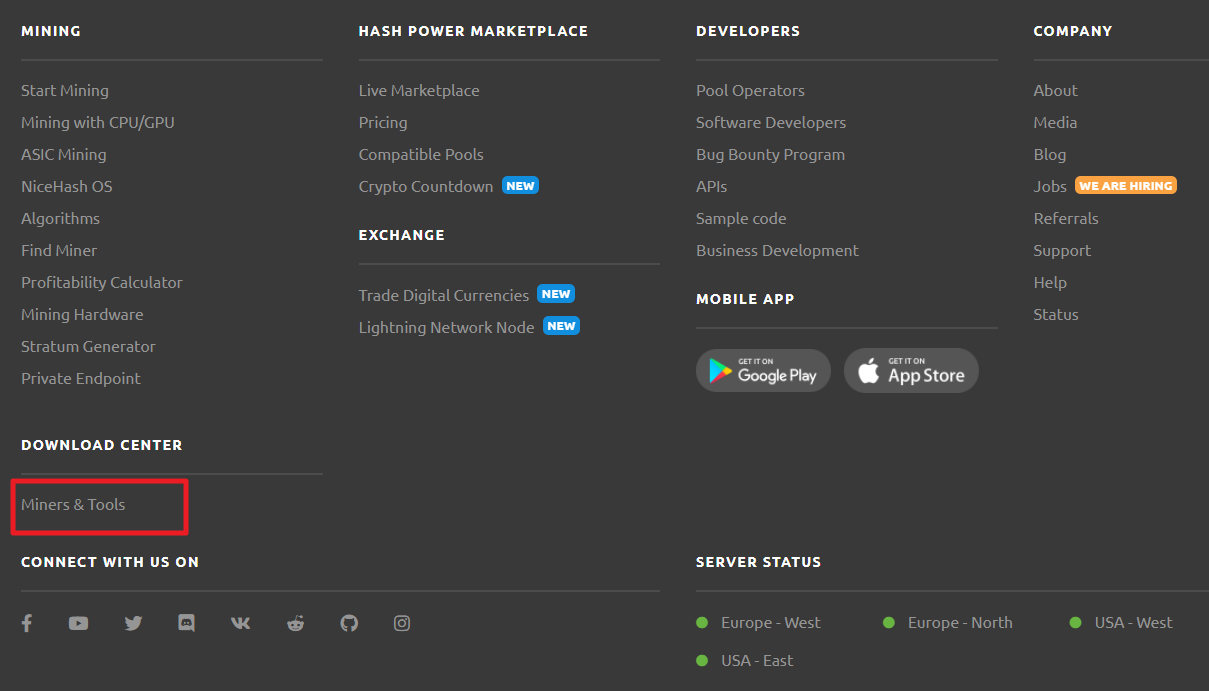Go to the Media page

[x=1055, y=122]
